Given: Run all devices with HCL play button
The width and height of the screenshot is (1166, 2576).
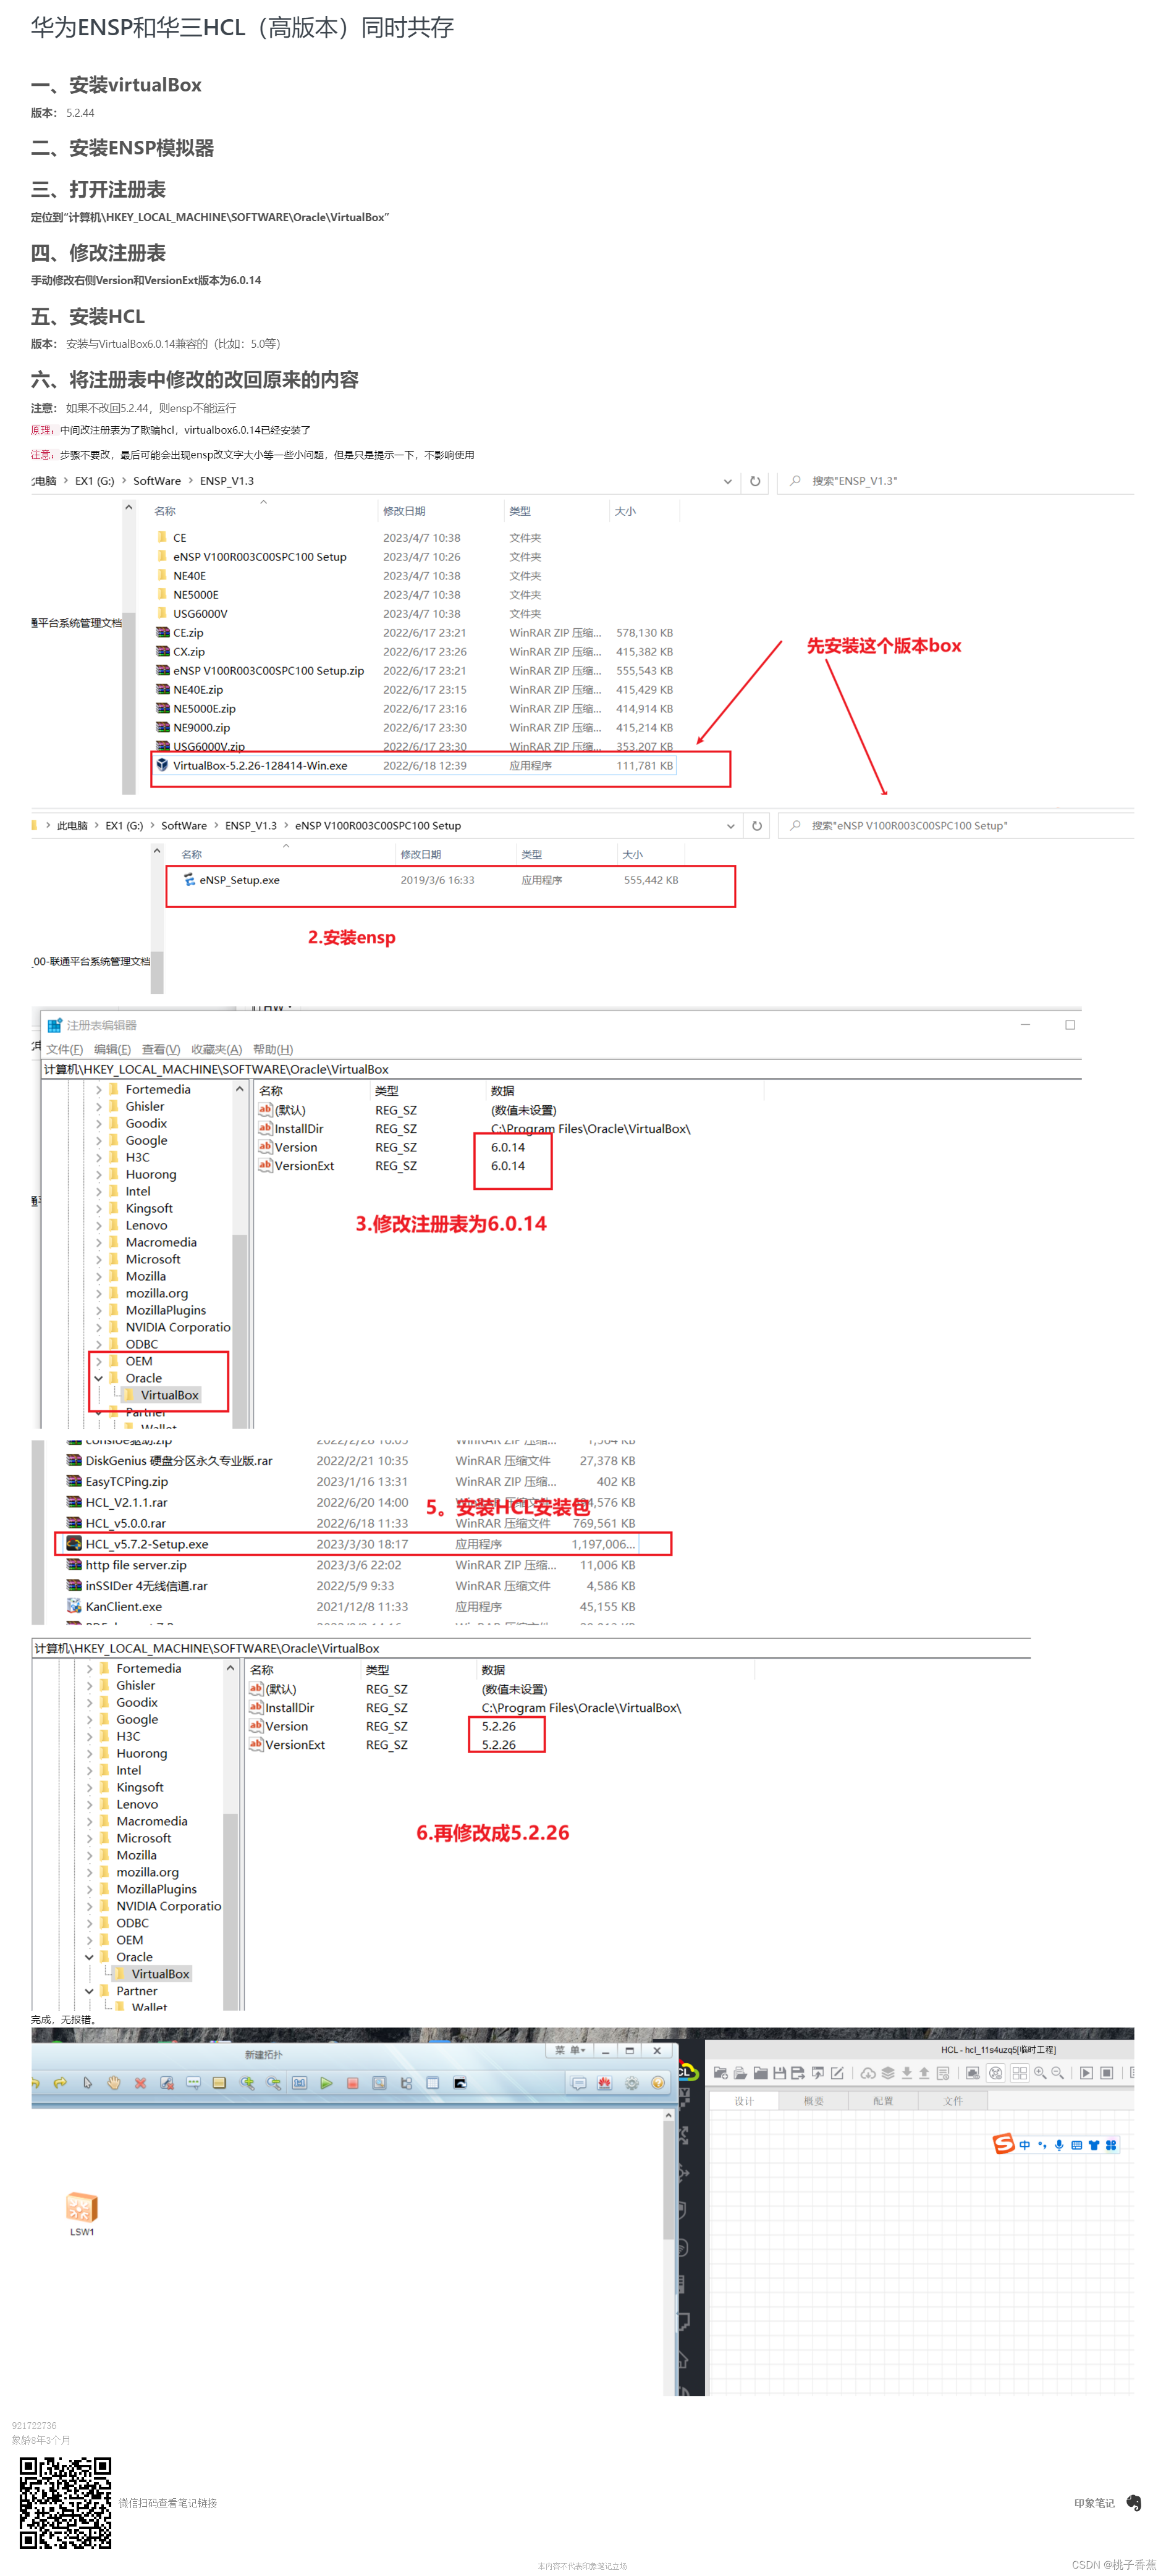Looking at the screenshot, I should 1086,2072.
